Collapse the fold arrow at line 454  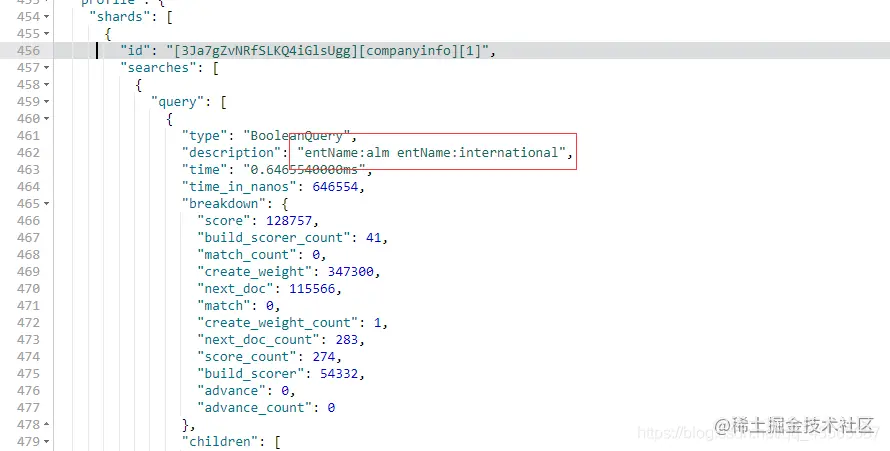(x=47, y=17)
